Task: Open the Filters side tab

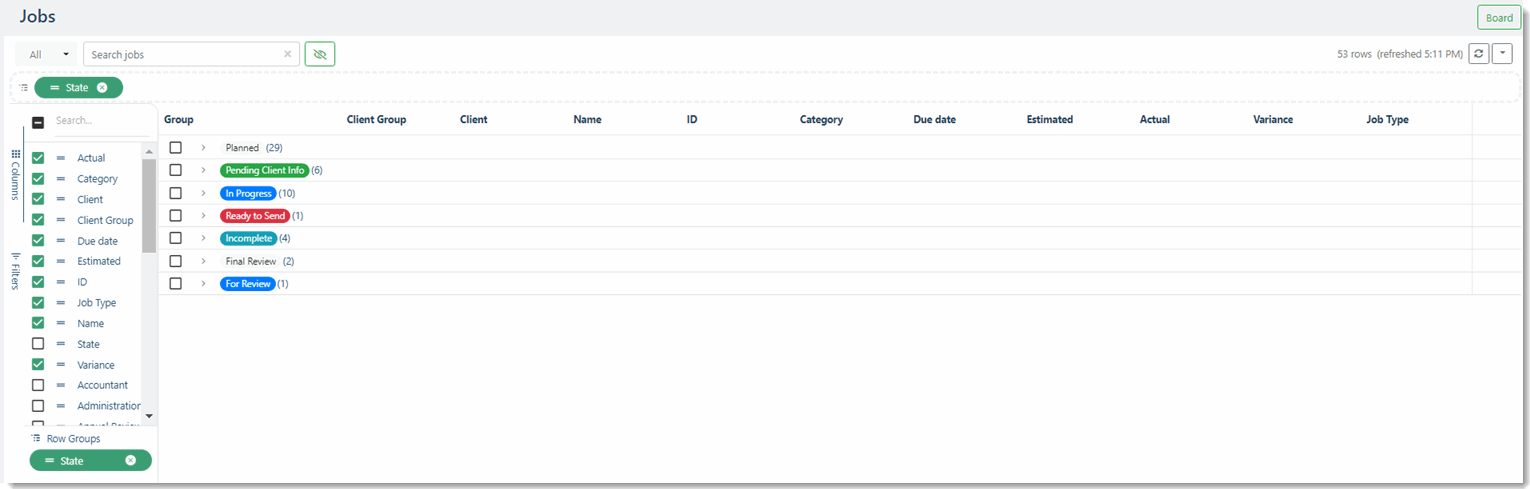Action: click(16, 270)
